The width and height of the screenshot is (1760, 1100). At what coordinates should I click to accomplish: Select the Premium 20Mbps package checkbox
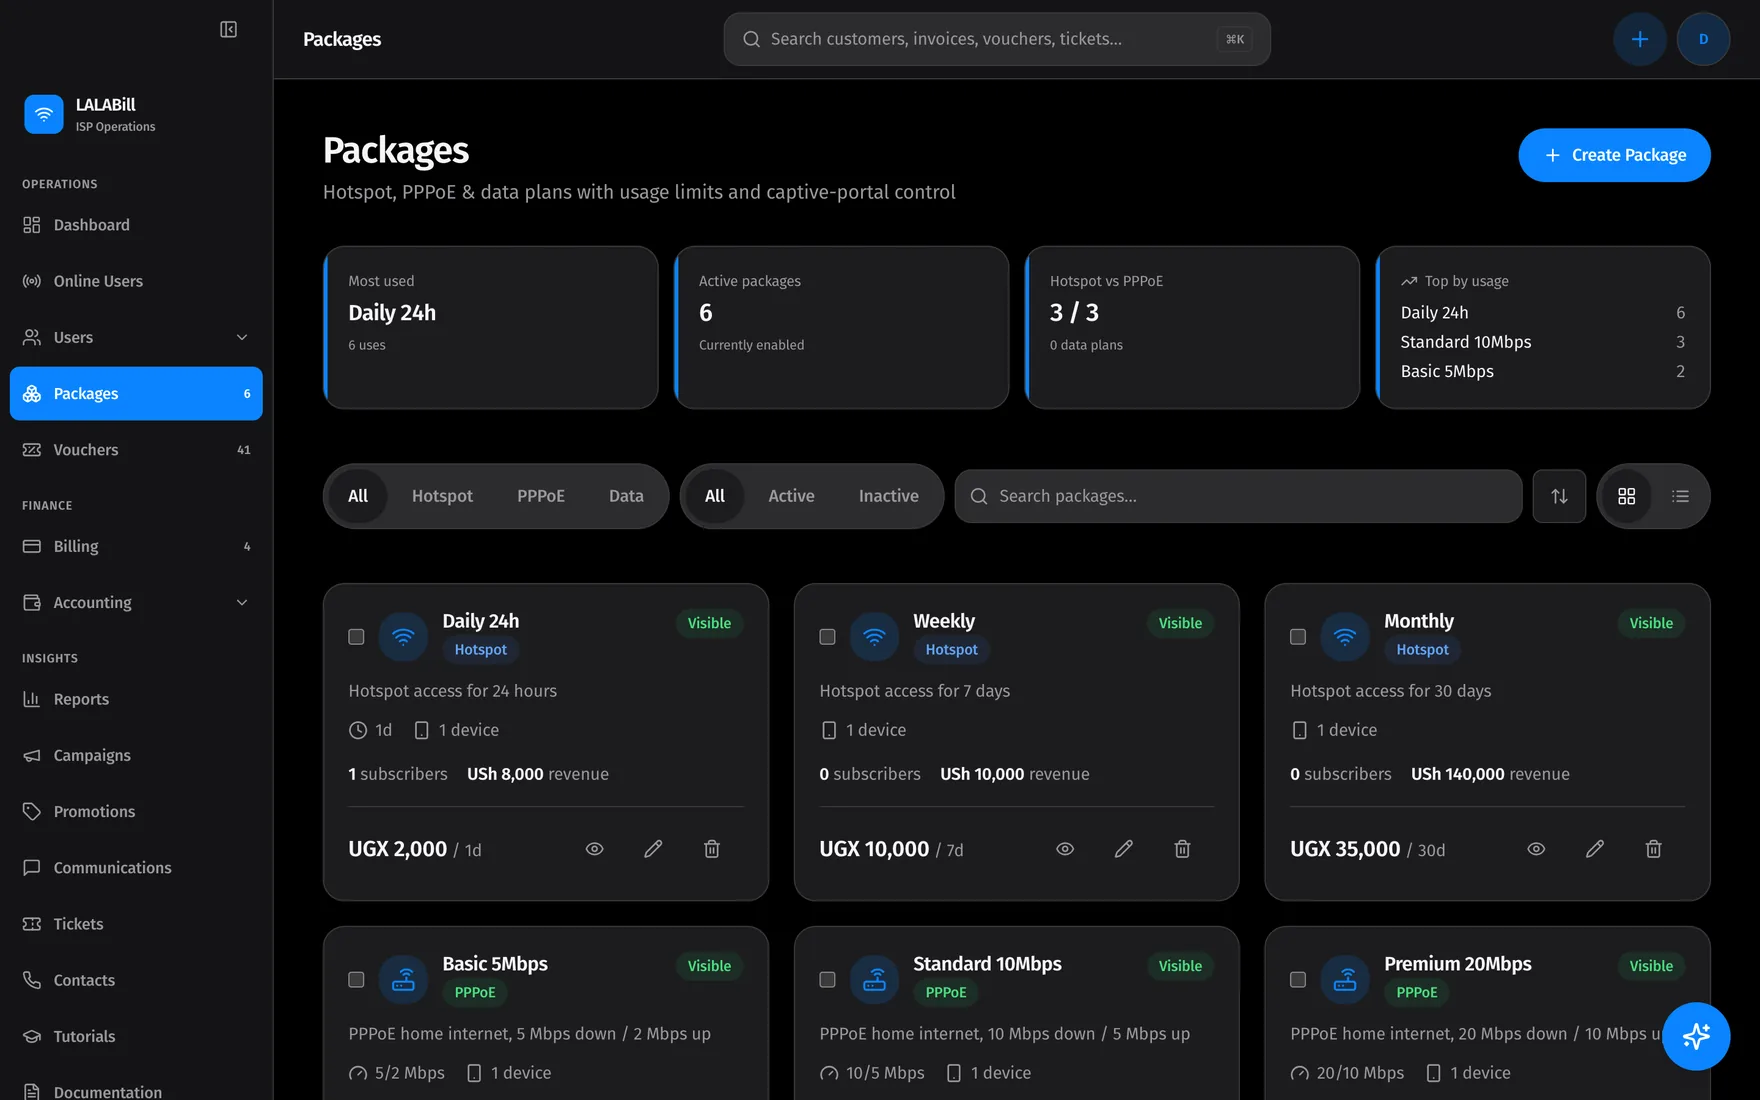tap(1298, 980)
